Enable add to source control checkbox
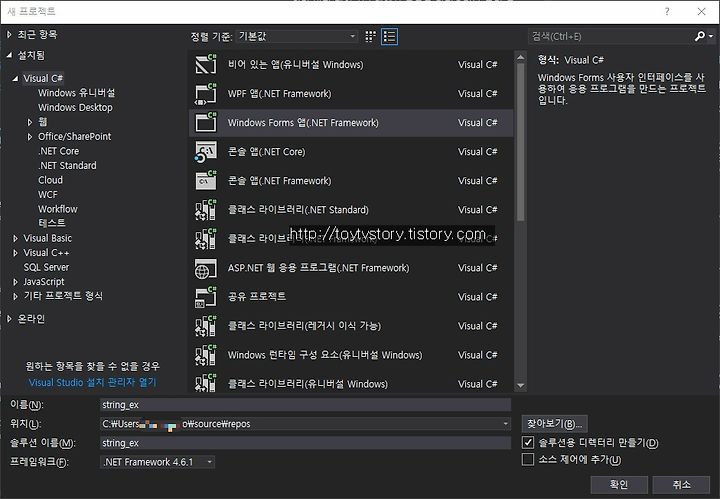 tap(528, 460)
